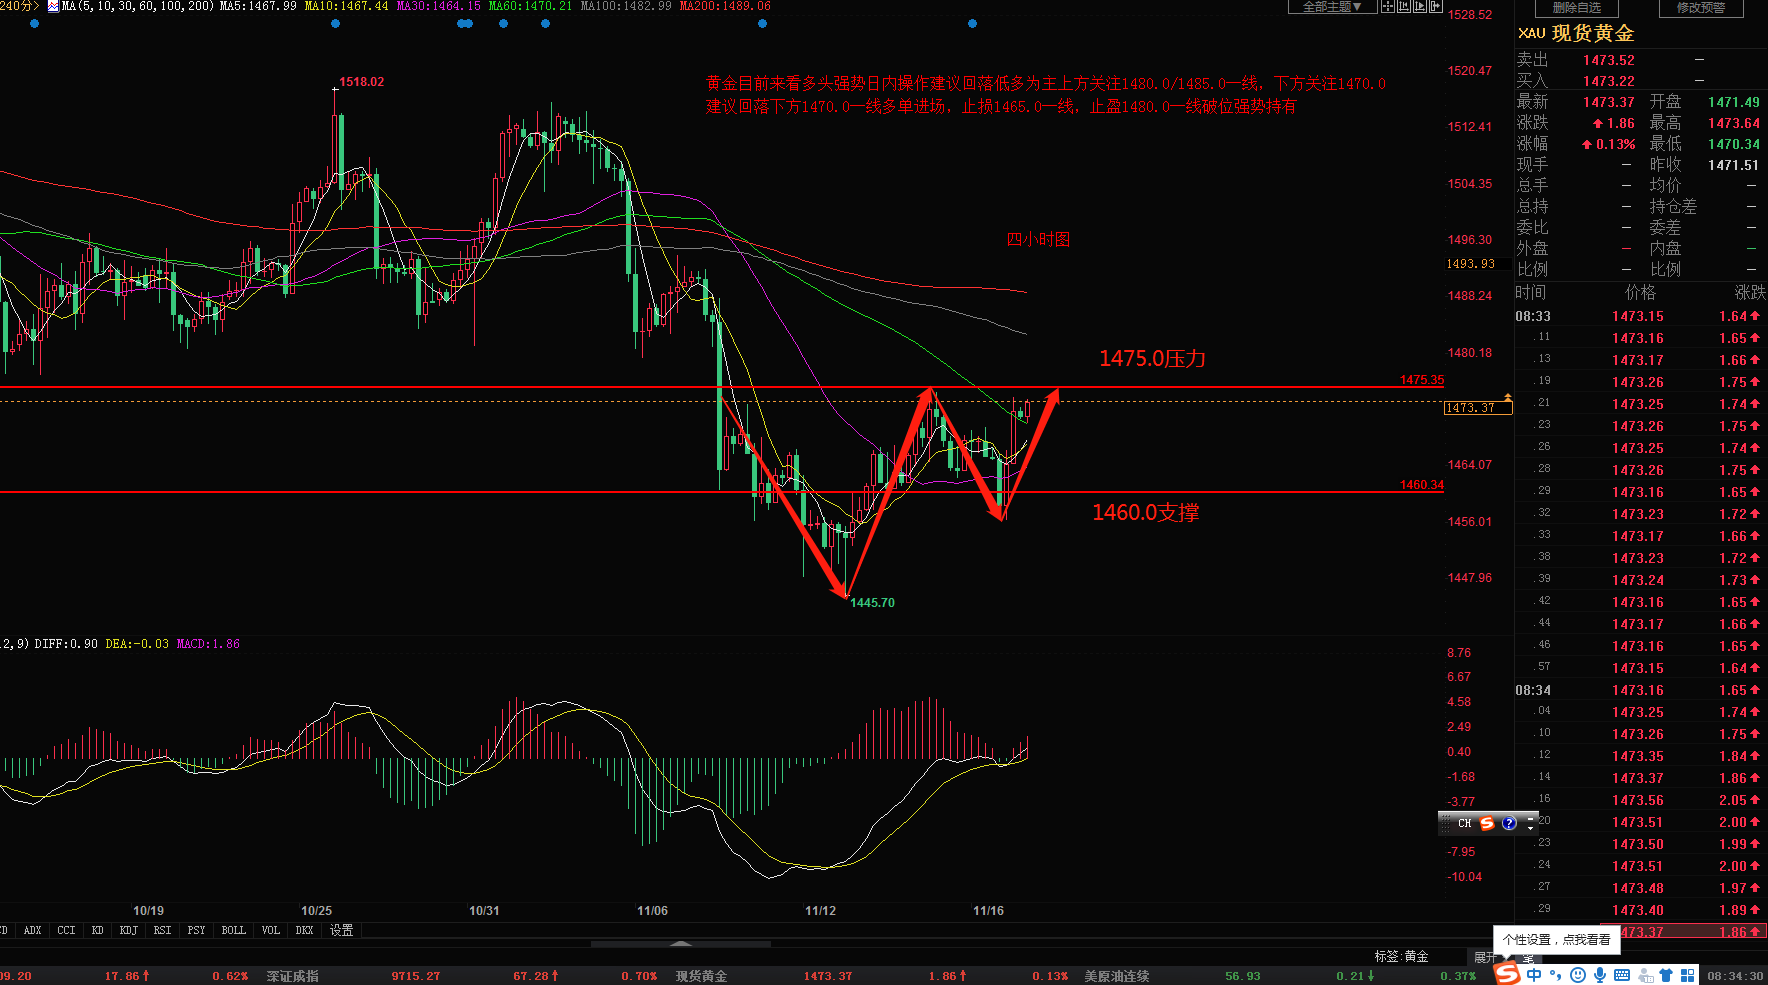The width and height of the screenshot is (1768, 985).
Task: Click the 开盘 1471.49 value
Action: [1733, 102]
